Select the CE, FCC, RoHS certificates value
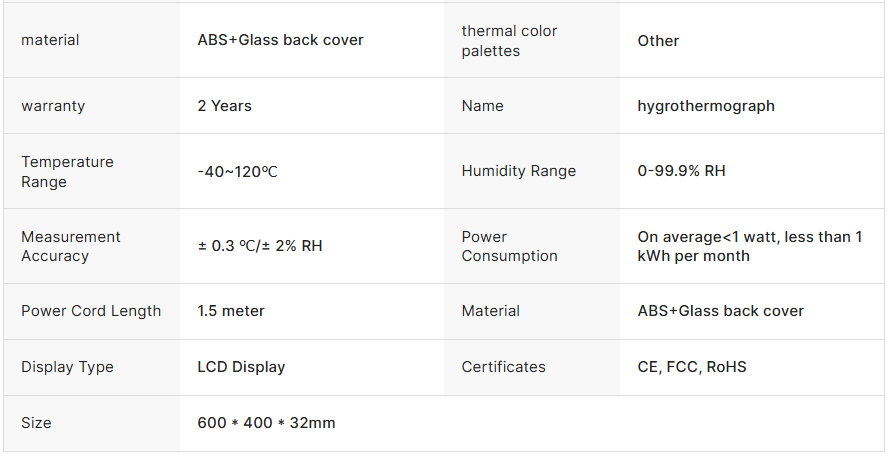 point(692,367)
